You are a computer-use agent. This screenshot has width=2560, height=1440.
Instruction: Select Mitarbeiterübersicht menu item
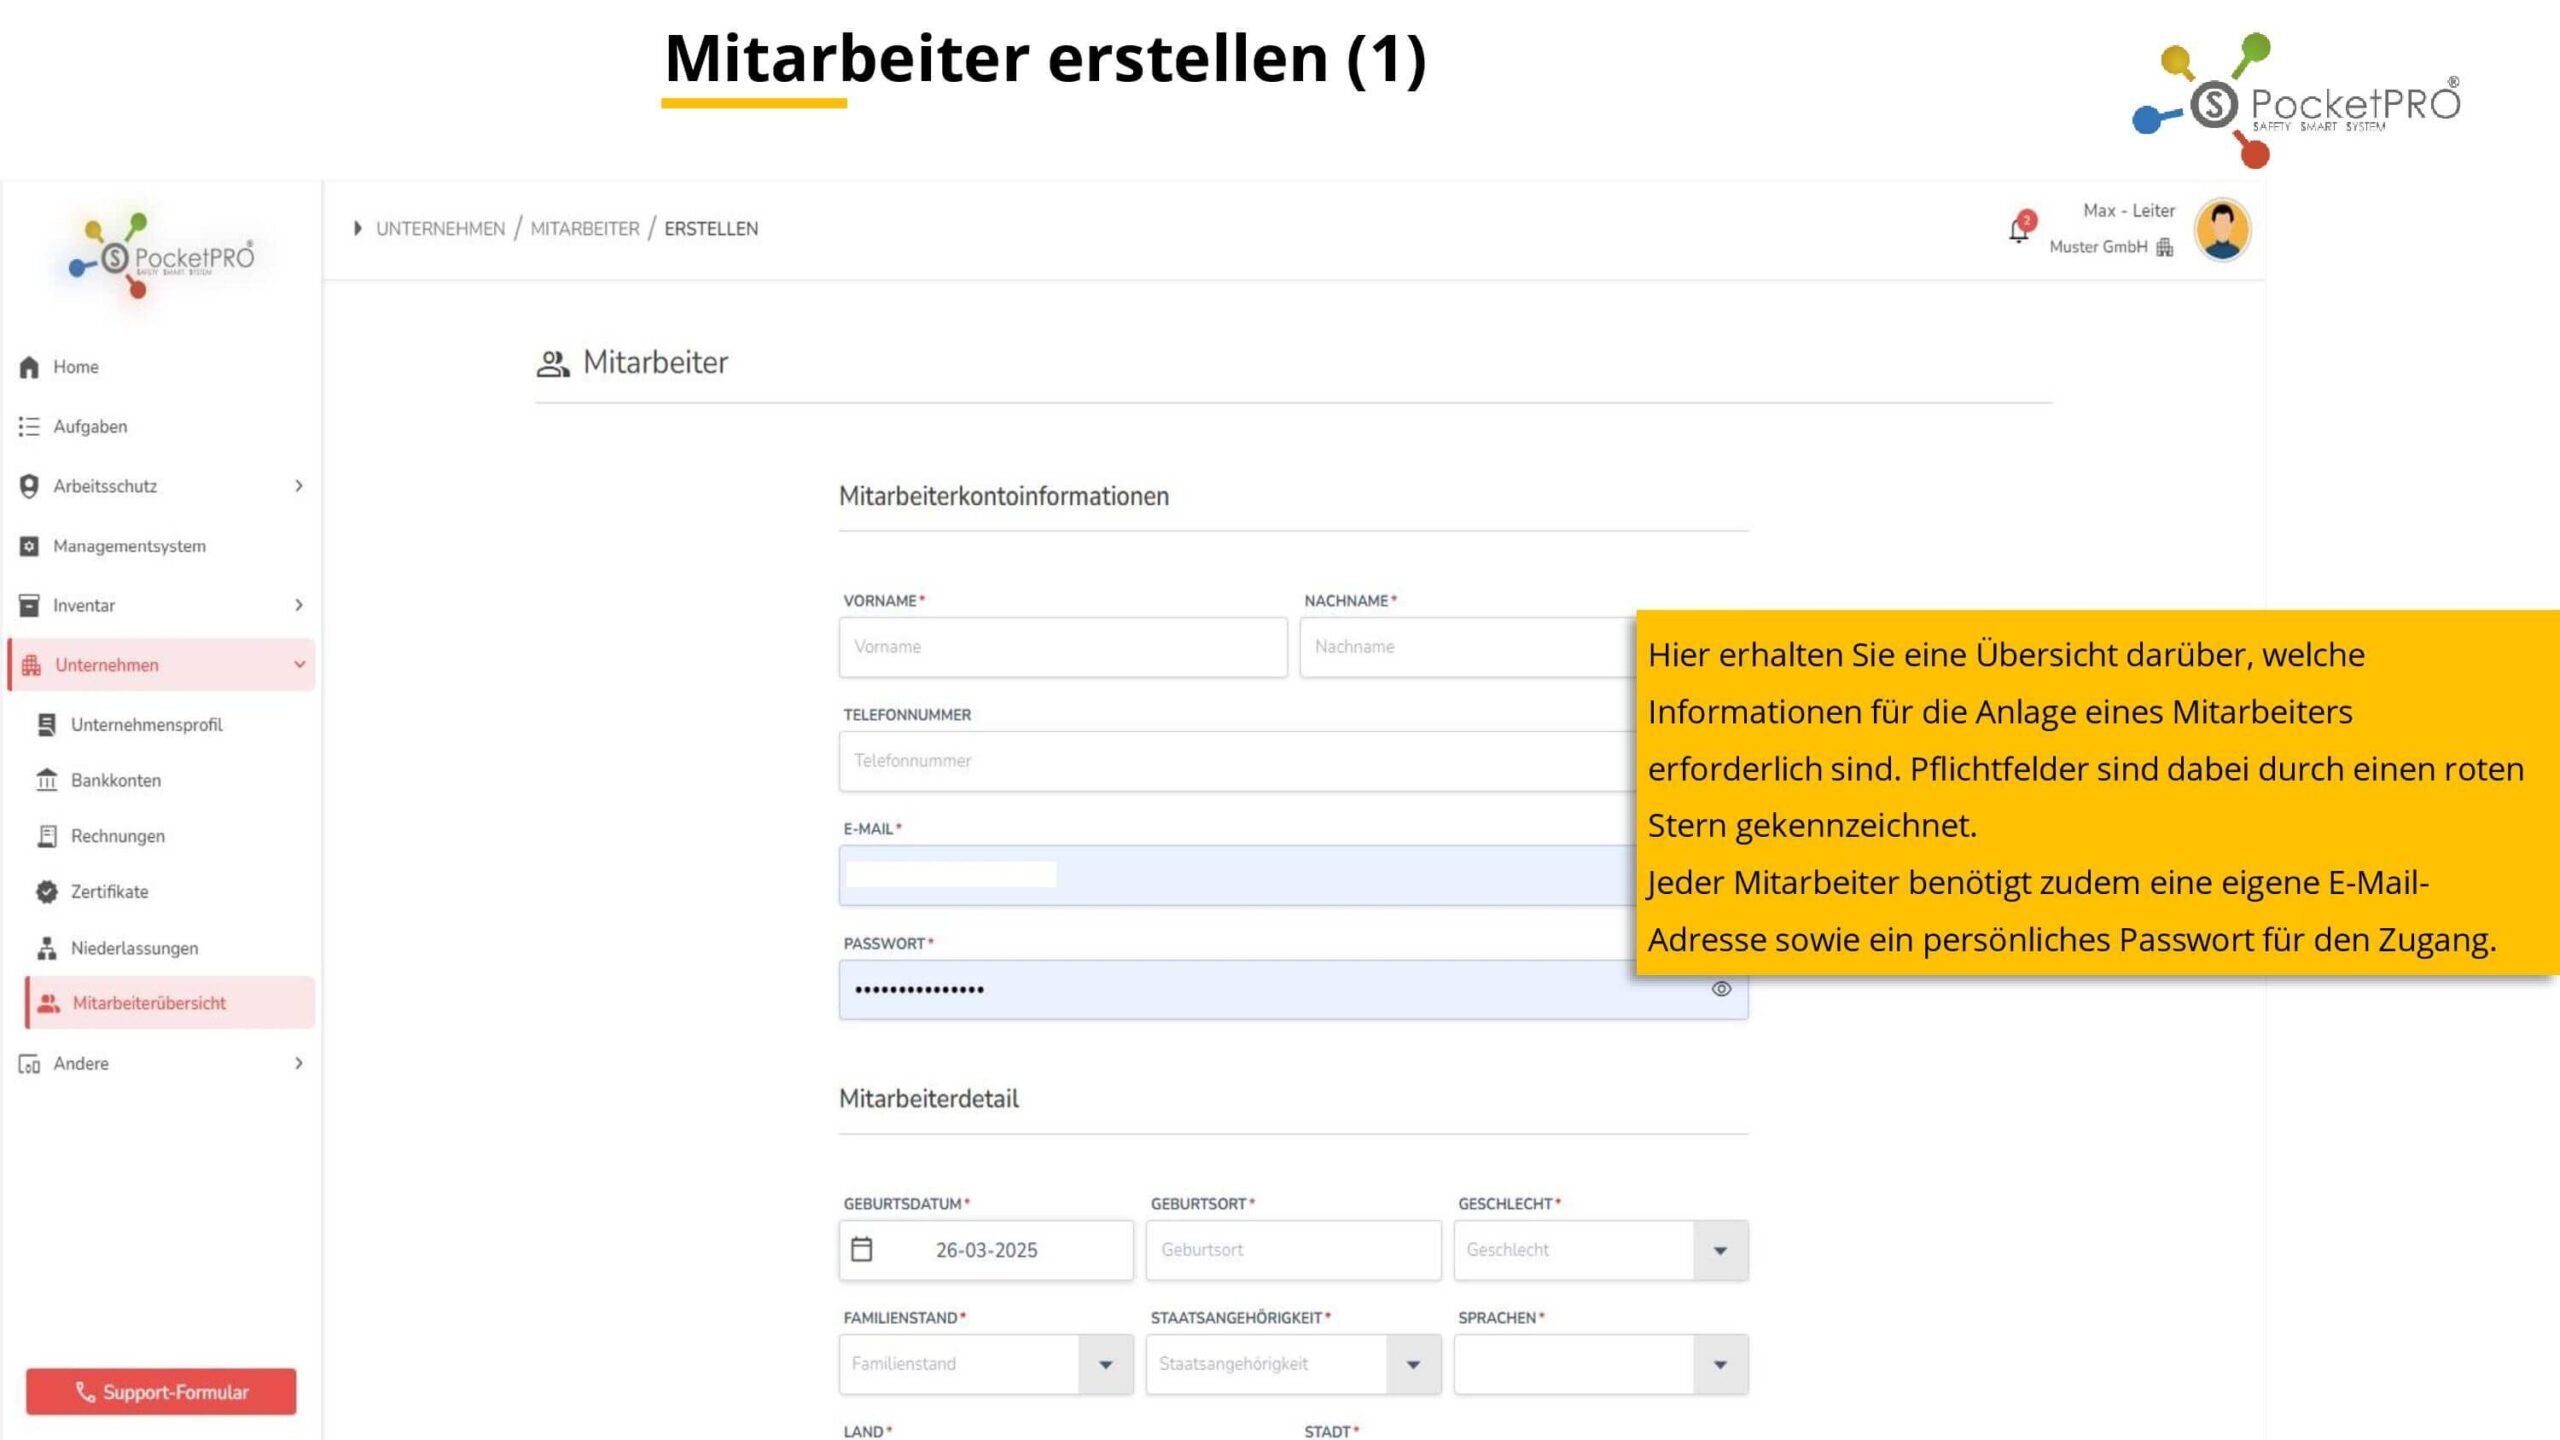click(170, 1003)
